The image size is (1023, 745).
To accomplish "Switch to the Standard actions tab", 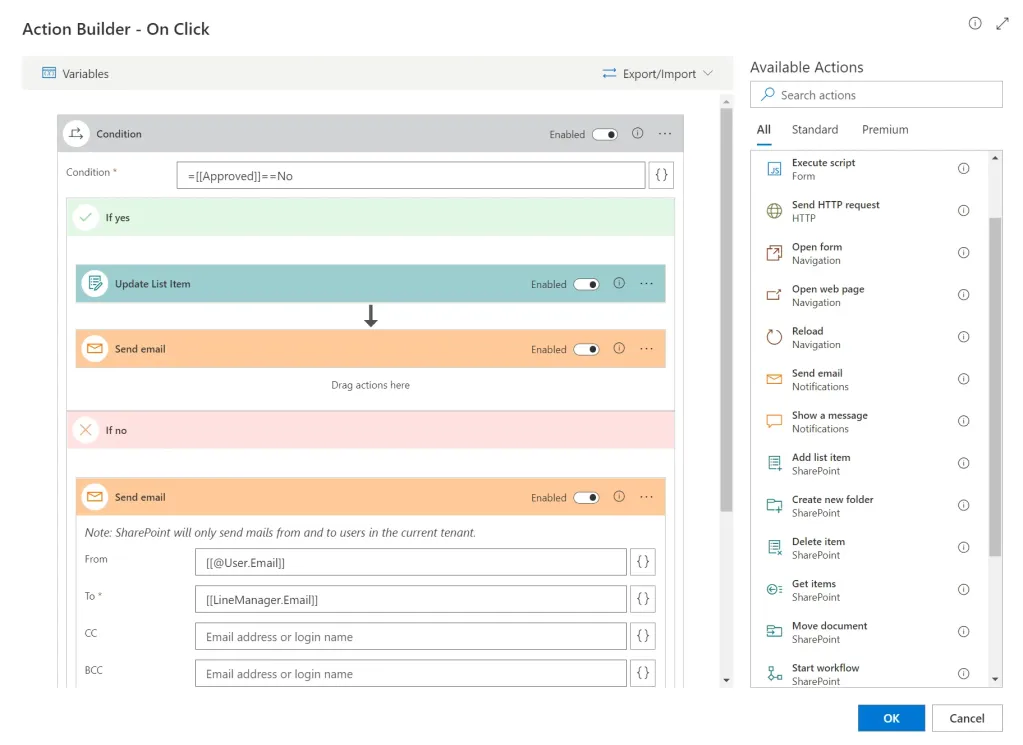I will (x=814, y=130).
